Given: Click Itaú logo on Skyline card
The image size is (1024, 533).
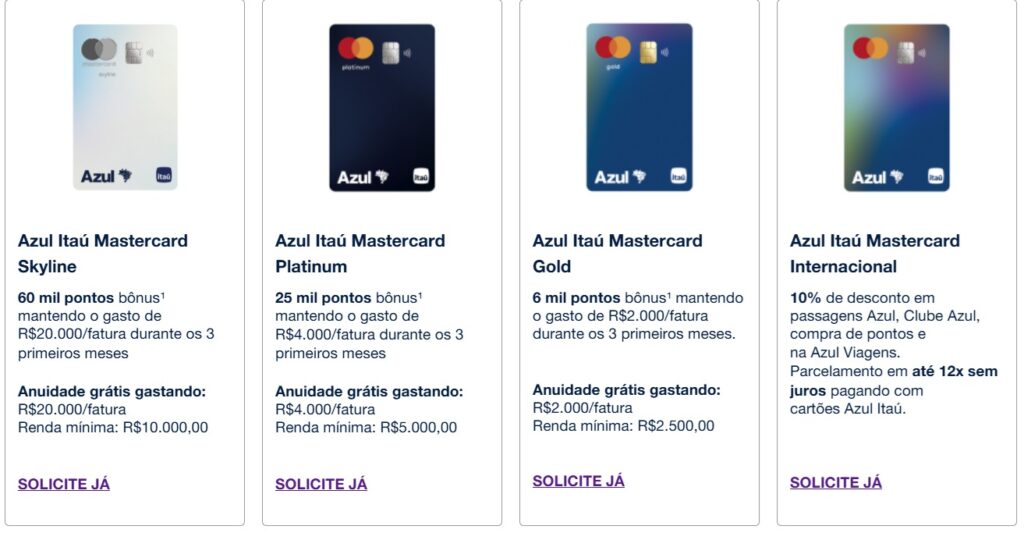Looking at the screenshot, I should [x=164, y=175].
